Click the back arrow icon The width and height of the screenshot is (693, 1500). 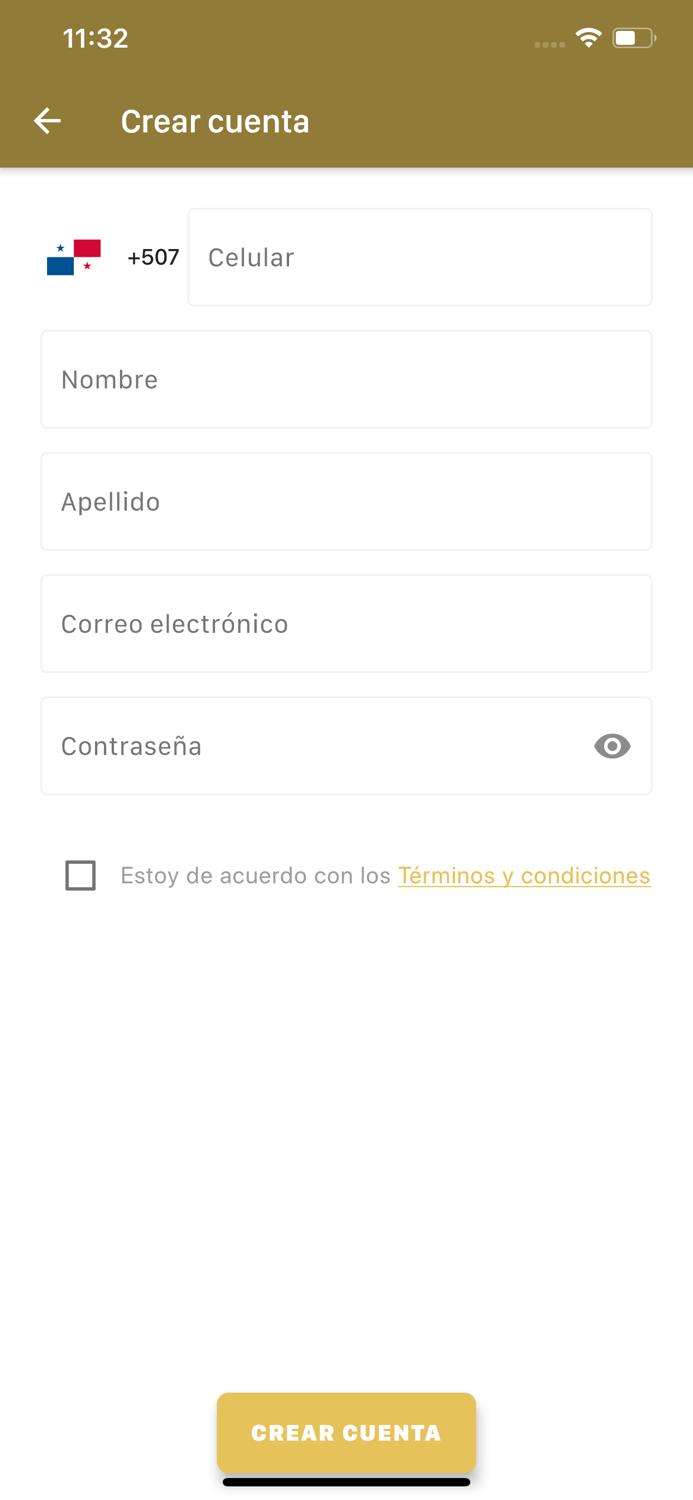(x=46, y=120)
